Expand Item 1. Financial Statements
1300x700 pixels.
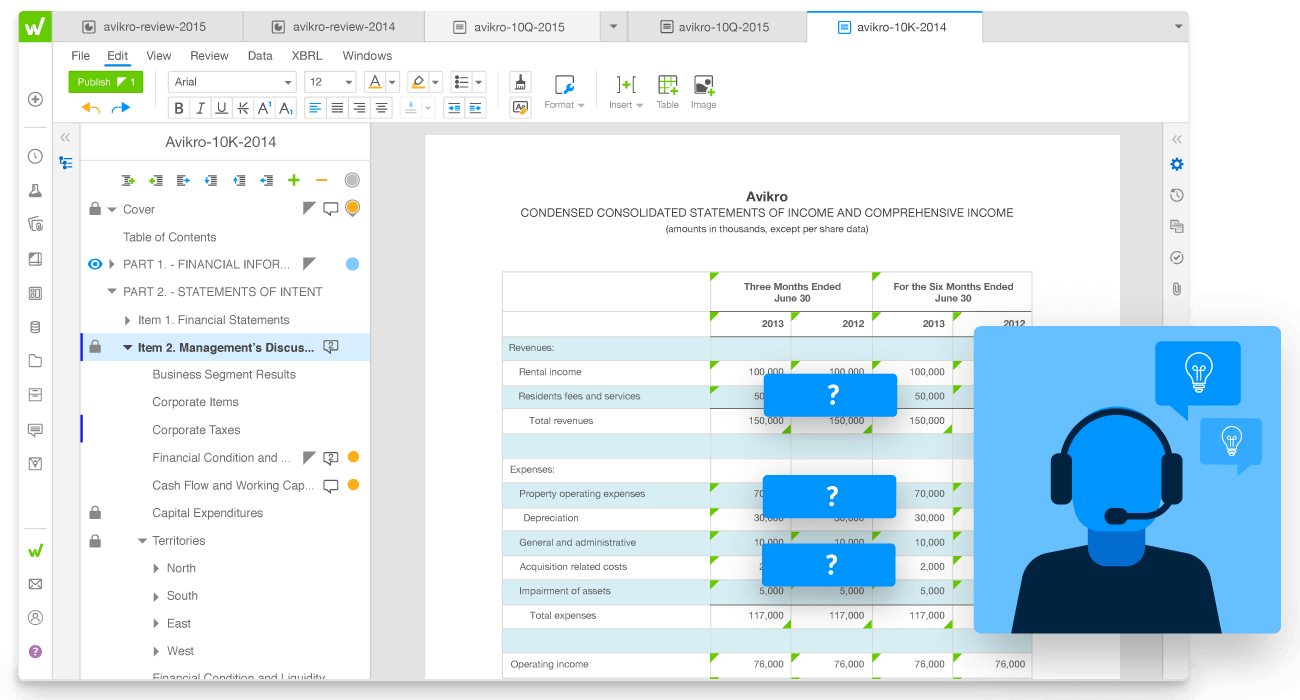click(x=128, y=320)
